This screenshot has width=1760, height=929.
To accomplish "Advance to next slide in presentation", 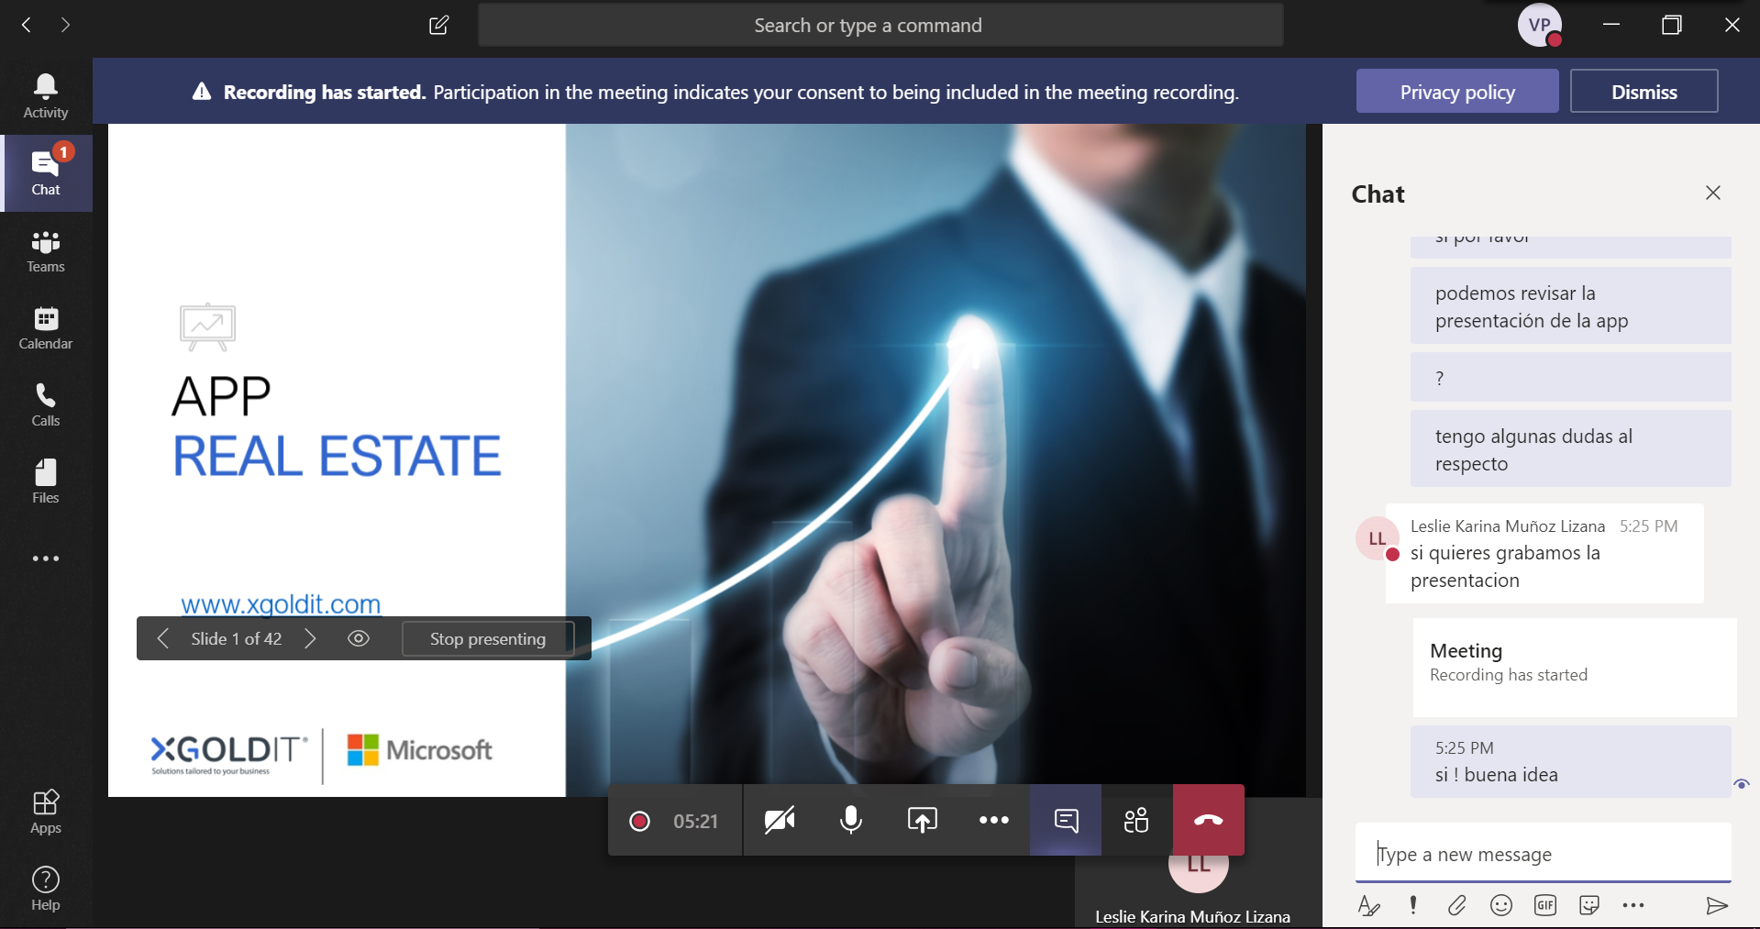I will click(x=310, y=638).
